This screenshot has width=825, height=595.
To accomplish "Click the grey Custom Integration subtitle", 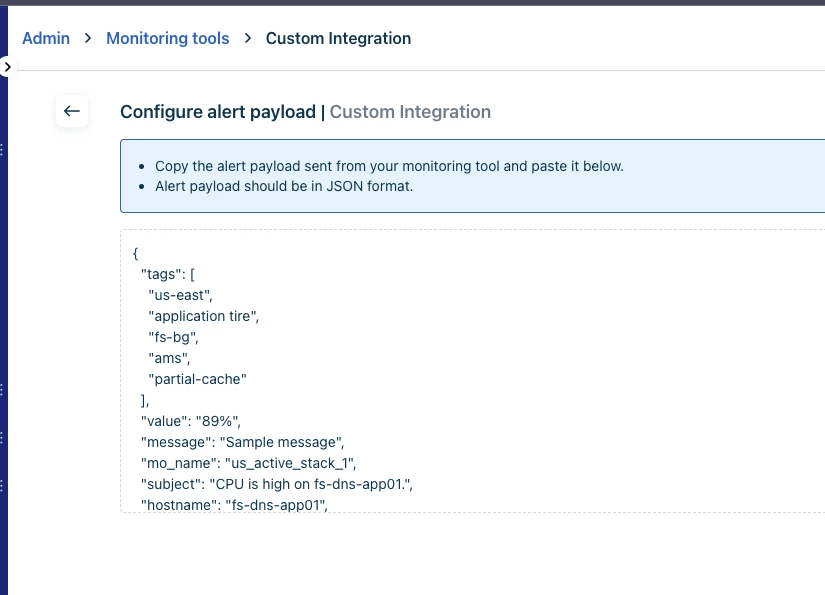I will [x=410, y=112].
